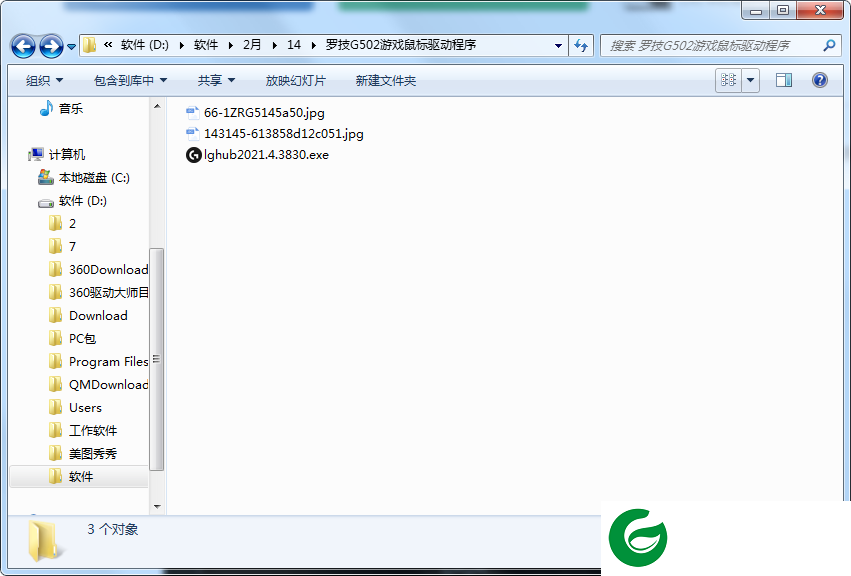
Task: Click the folder icon beside 美图秀秀
Action: 55,453
